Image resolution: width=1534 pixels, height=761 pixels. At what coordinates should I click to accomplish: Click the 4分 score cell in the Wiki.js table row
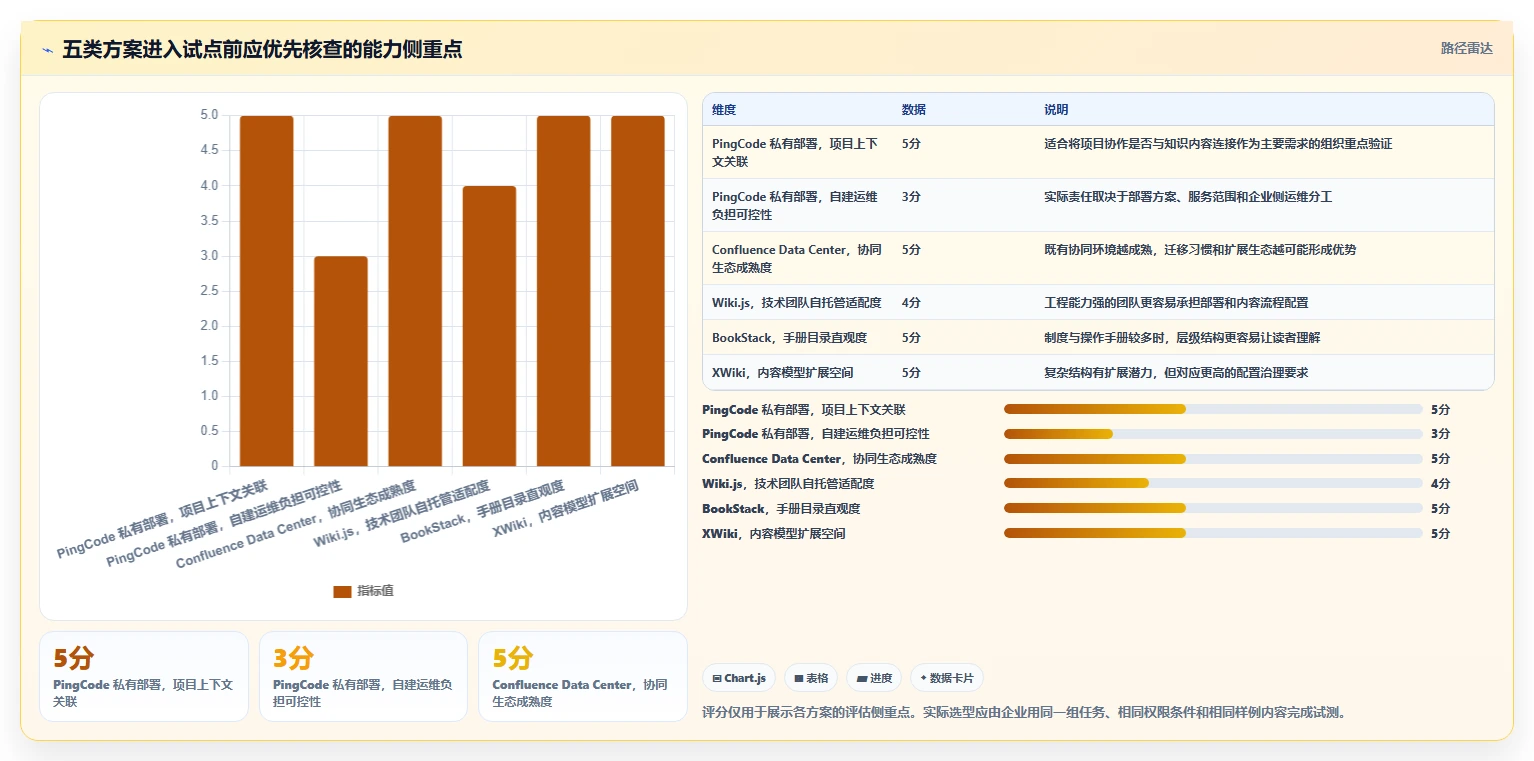[x=911, y=302]
